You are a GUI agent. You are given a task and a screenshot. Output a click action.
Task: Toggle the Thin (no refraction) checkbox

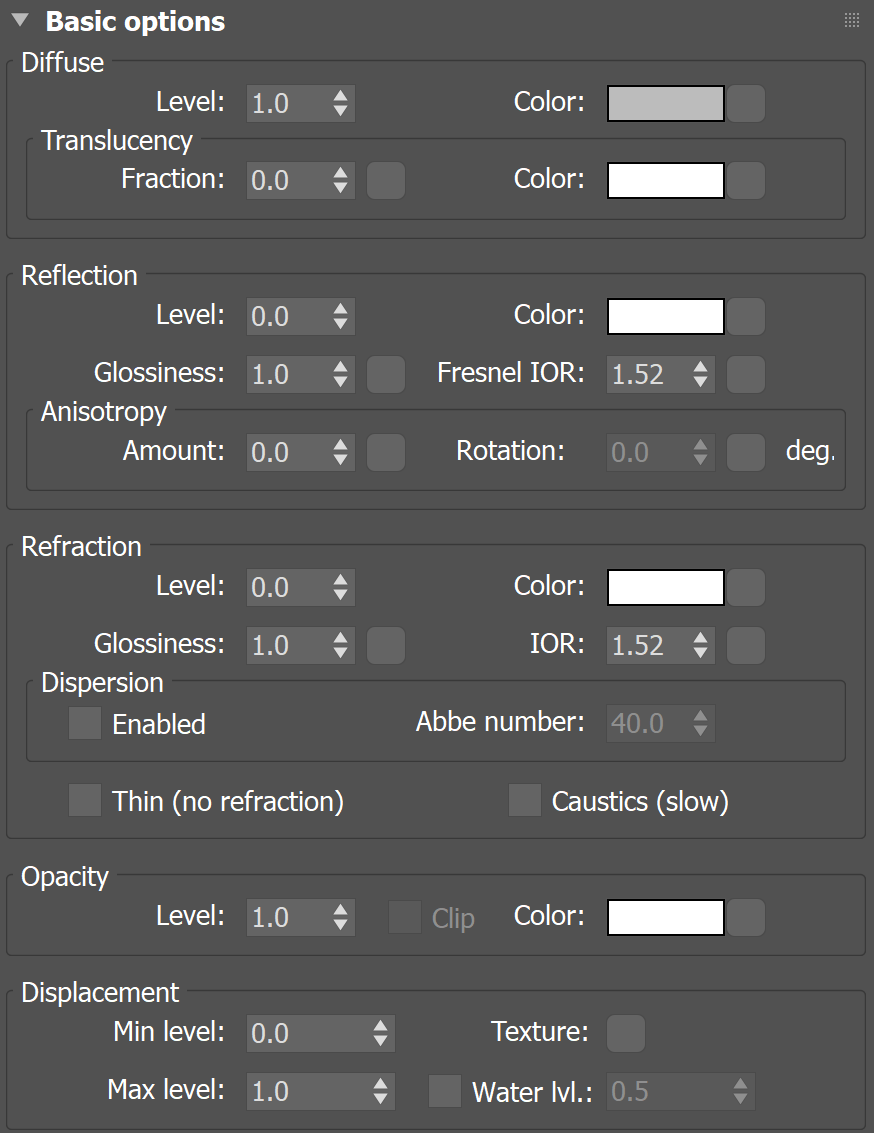click(85, 801)
